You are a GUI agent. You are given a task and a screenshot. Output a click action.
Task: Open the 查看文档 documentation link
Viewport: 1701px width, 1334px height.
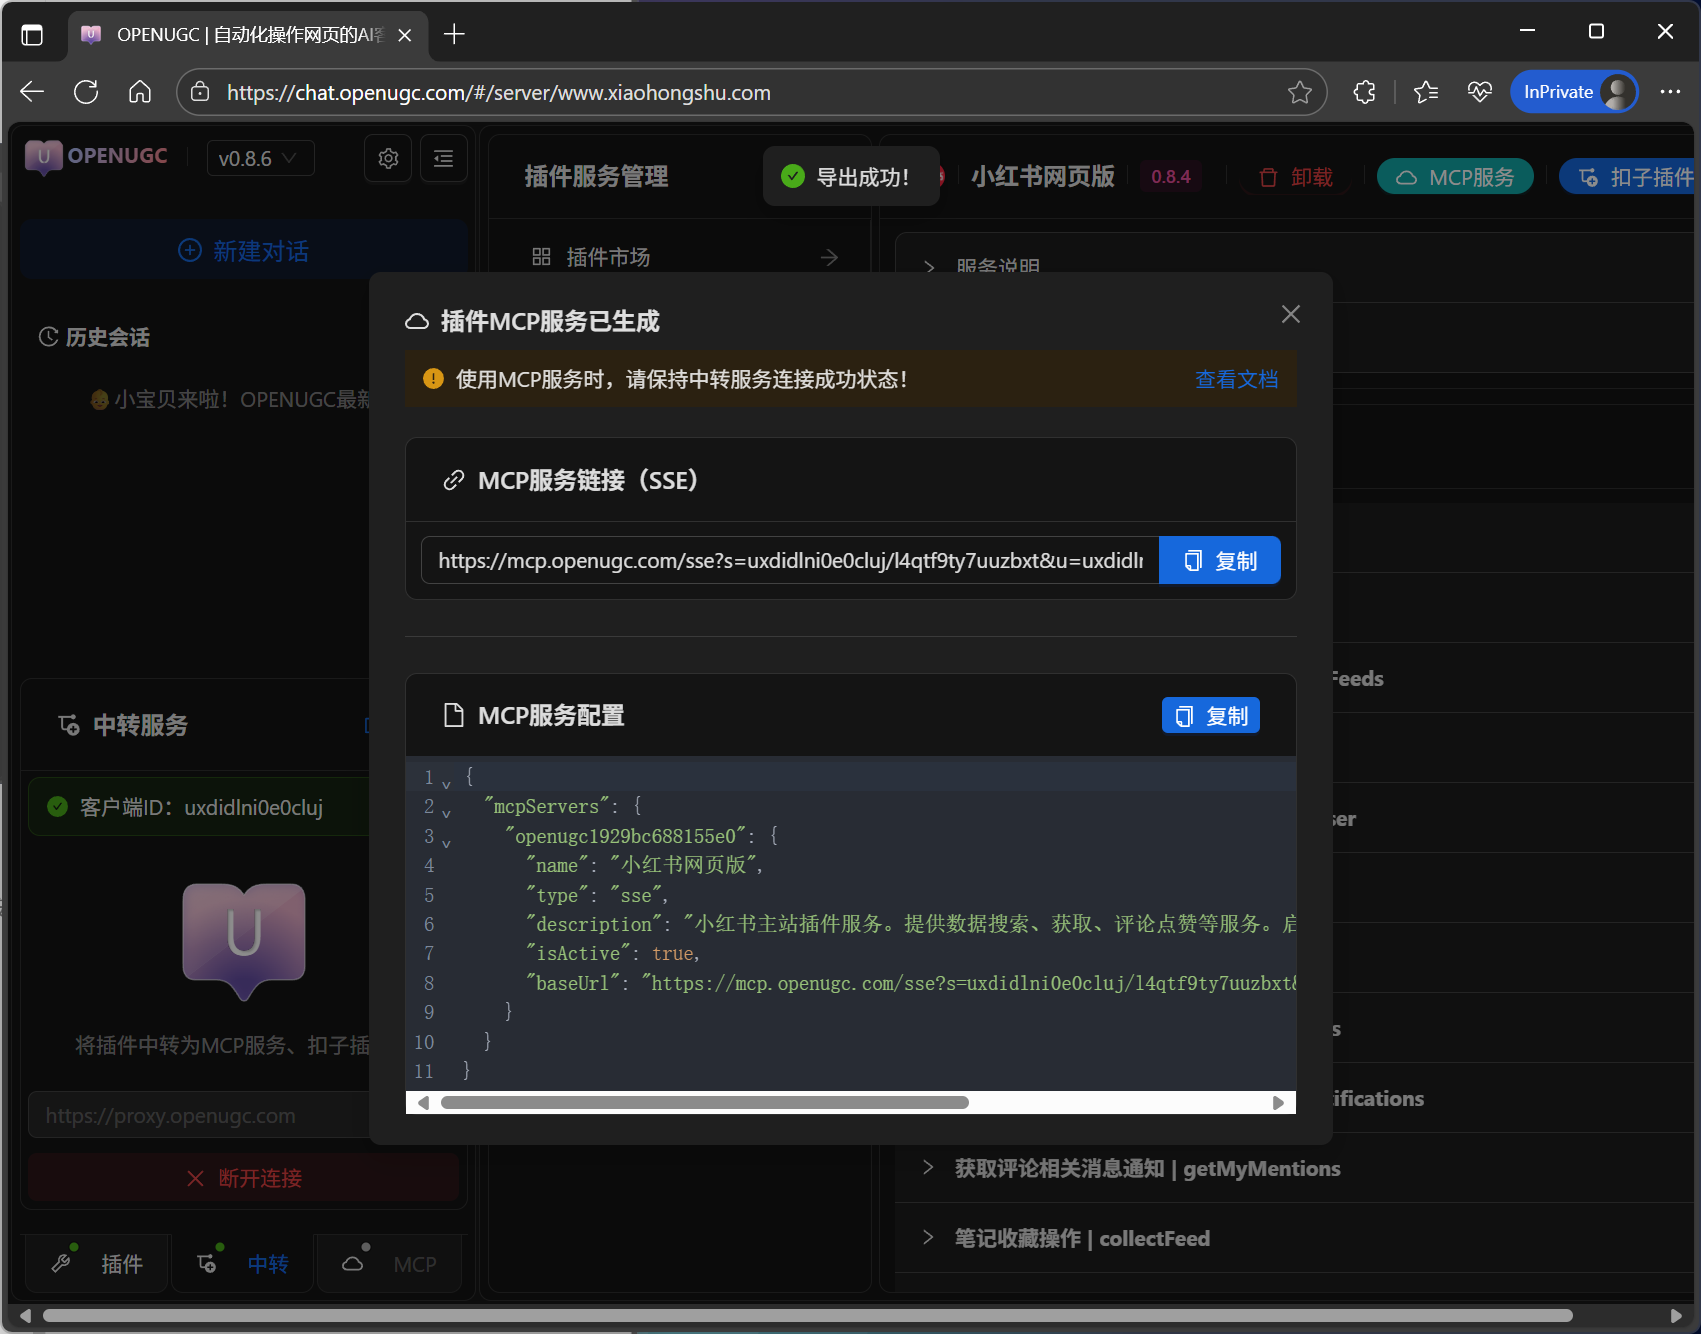pos(1236,379)
